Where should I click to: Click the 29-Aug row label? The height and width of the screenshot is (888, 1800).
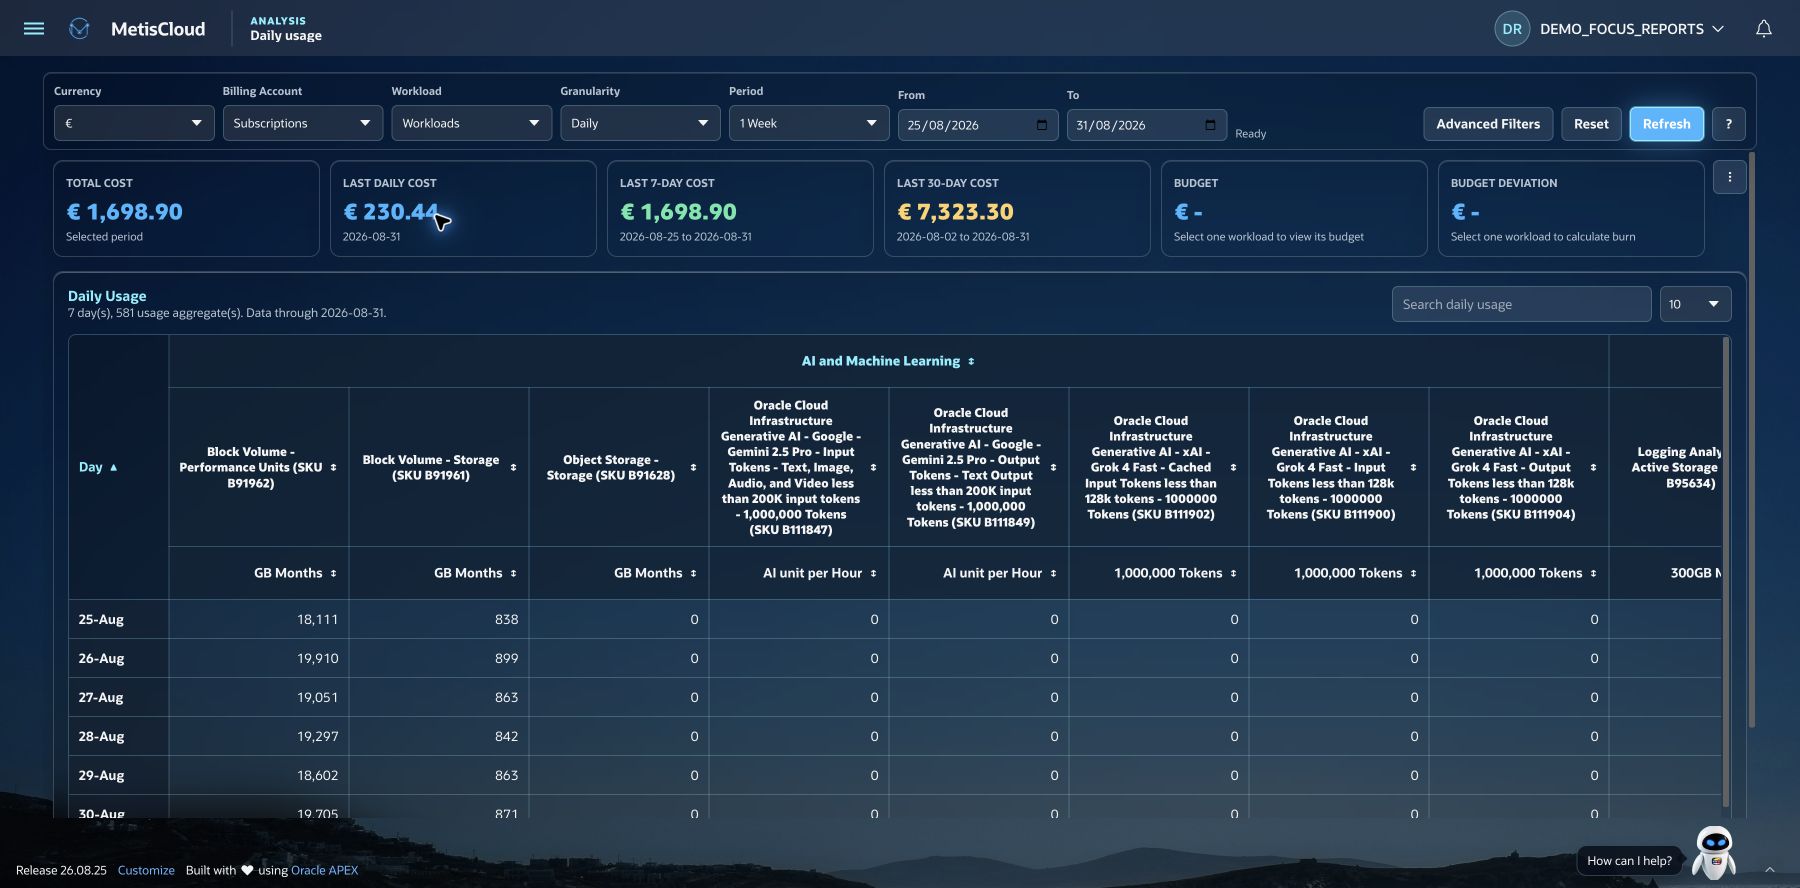click(101, 775)
